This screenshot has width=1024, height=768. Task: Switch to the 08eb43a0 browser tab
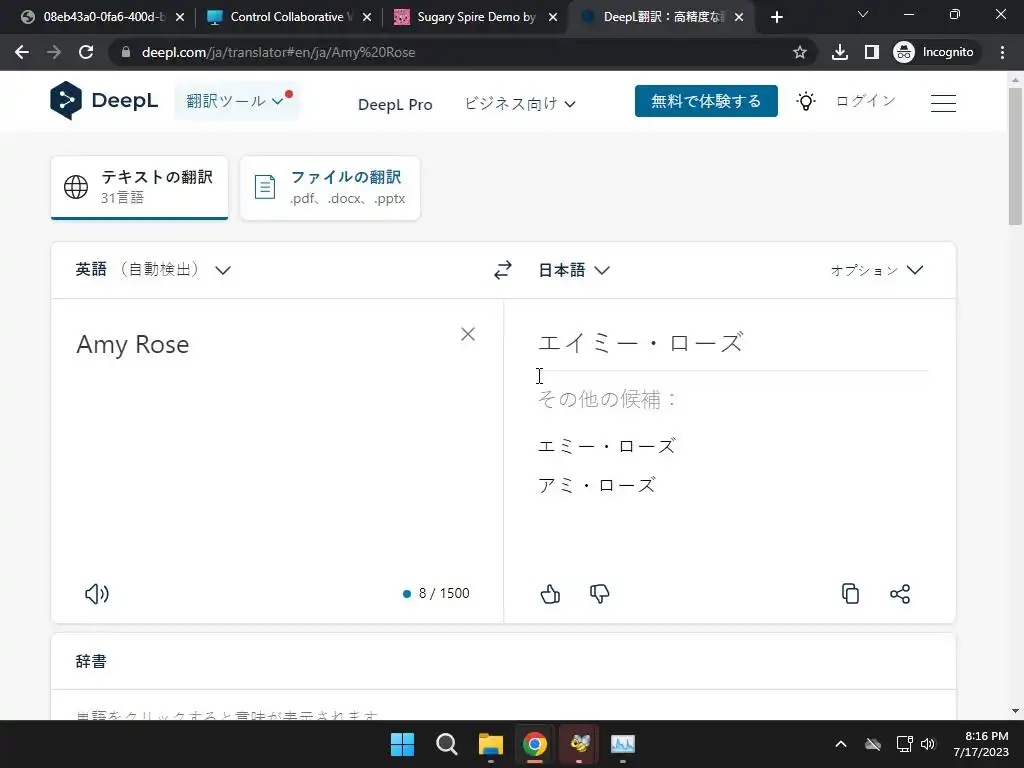click(101, 17)
